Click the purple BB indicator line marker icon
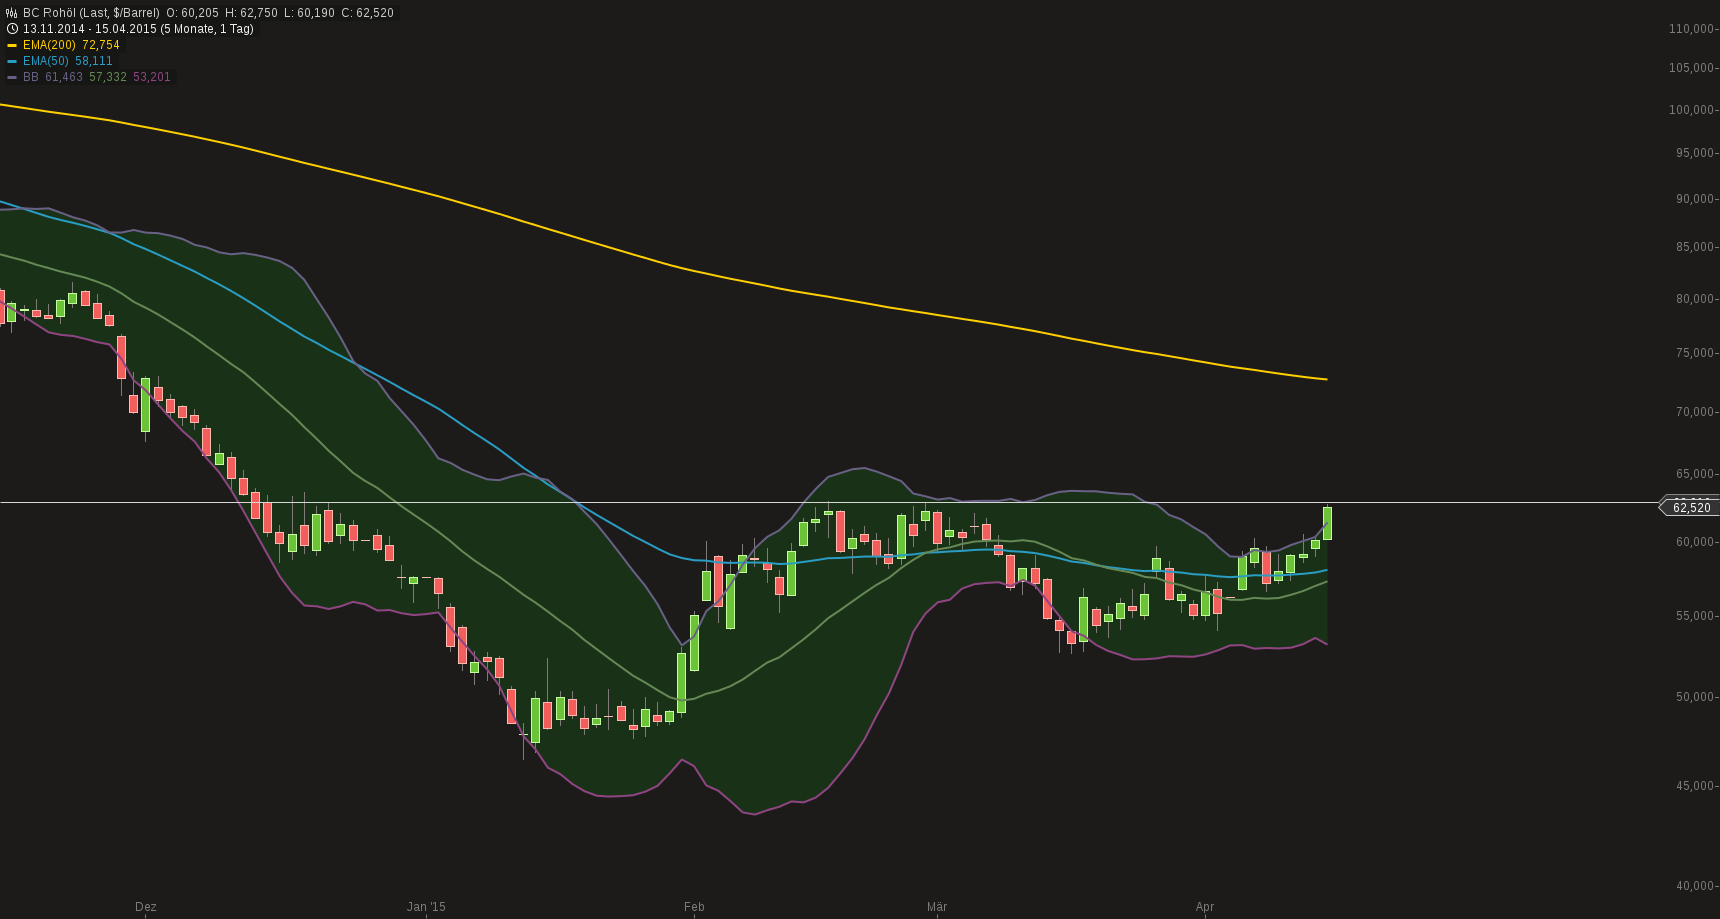1720x919 pixels. (x=14, y=77)
